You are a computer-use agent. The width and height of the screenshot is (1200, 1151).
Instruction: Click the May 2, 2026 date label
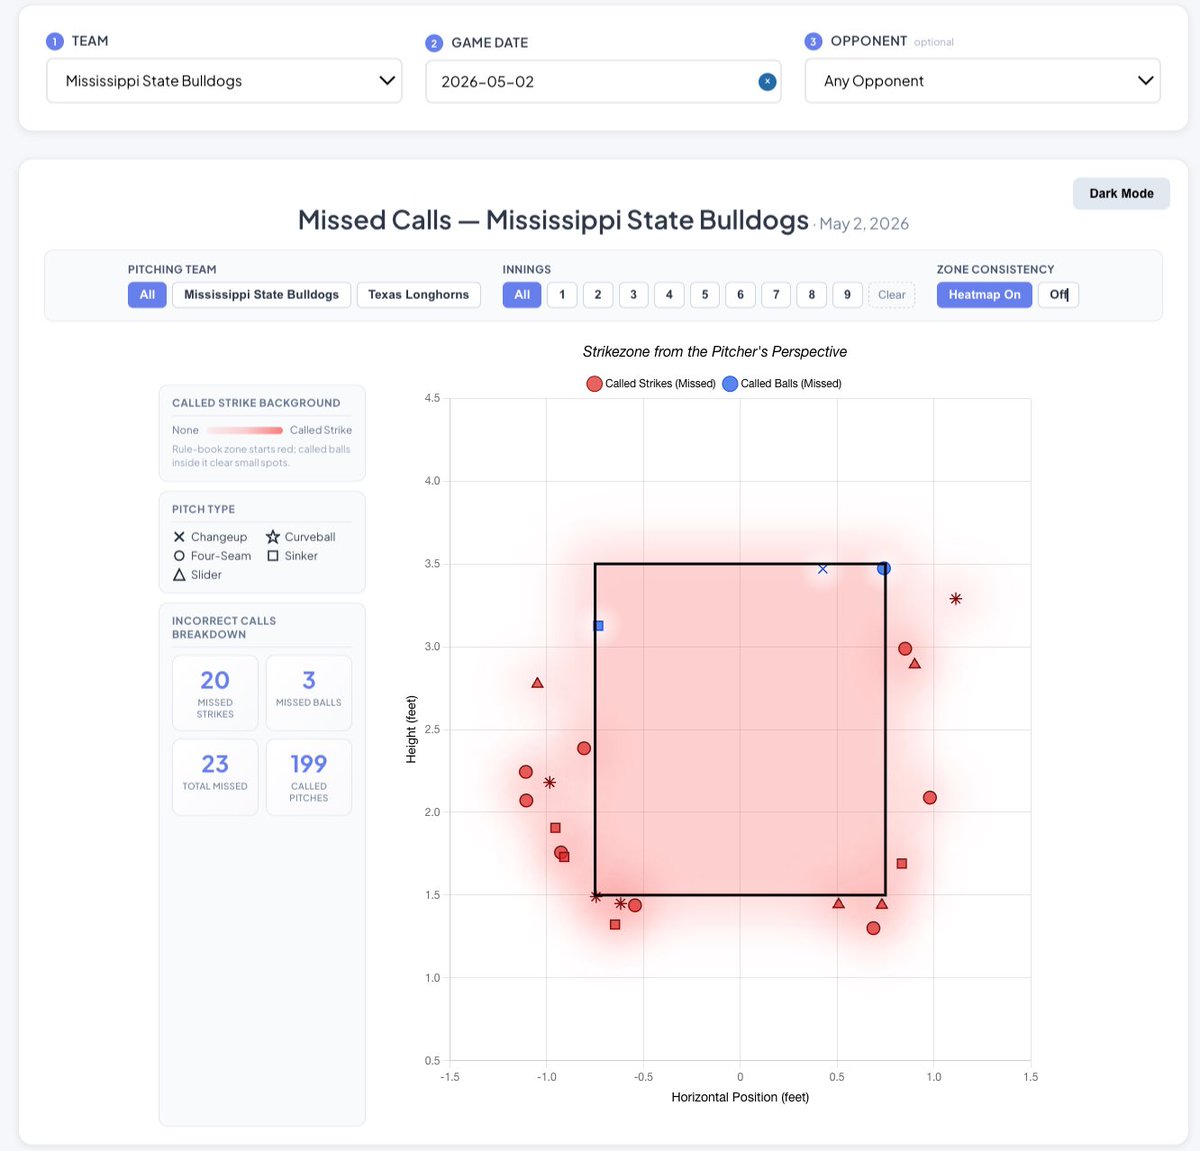[864, 224]
